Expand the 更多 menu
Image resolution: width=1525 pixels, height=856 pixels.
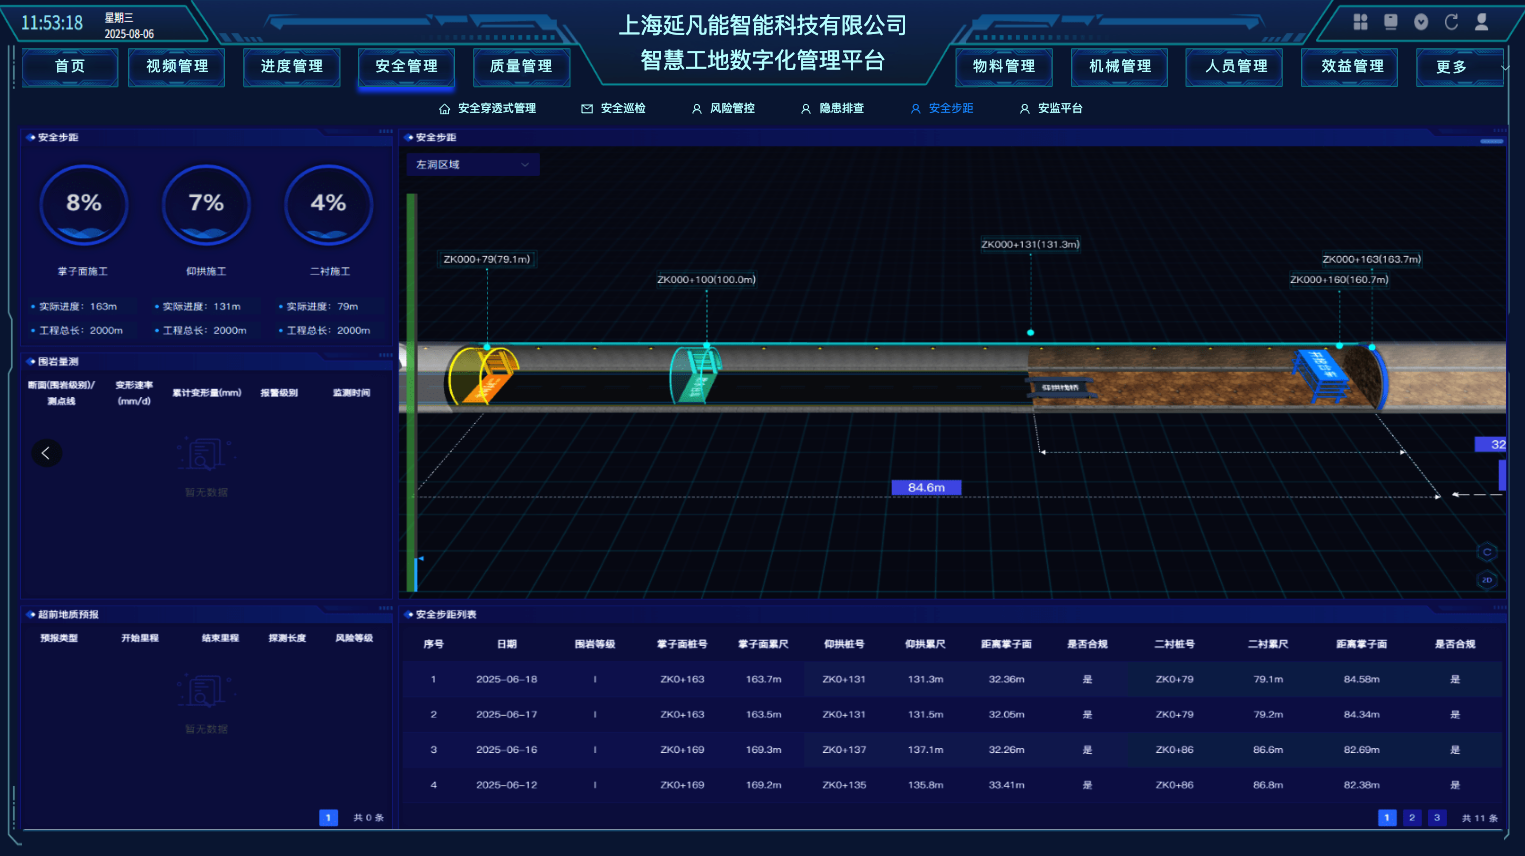pos(1451,67)
